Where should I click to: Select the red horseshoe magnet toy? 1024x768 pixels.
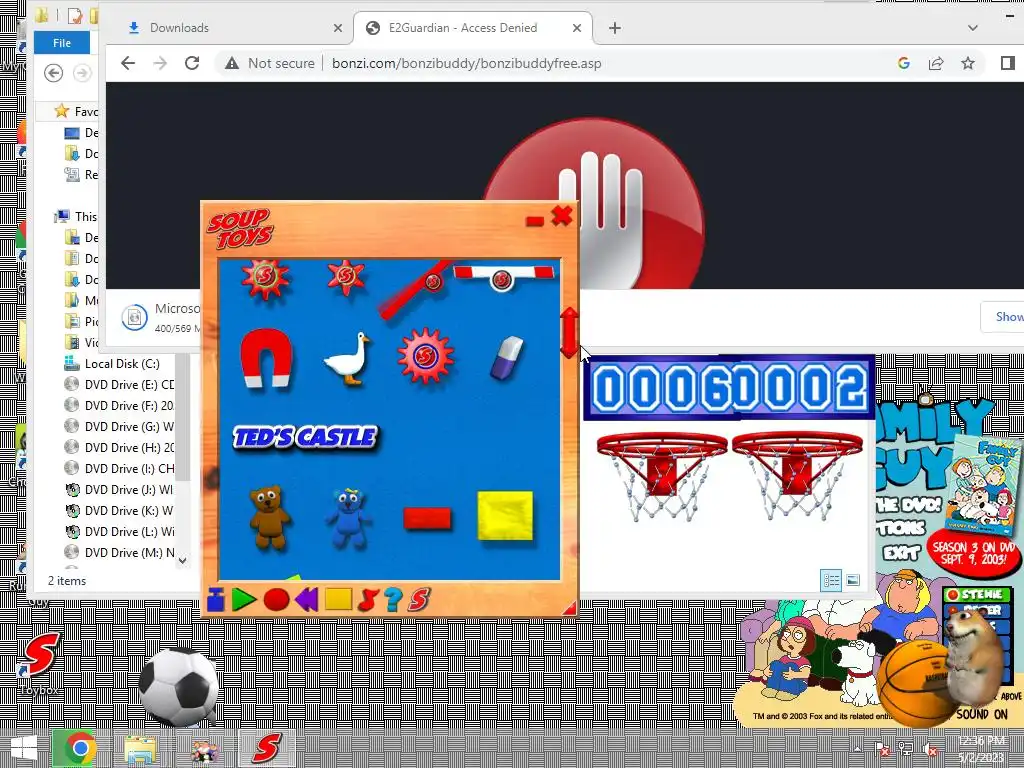[x=265, y=358]
